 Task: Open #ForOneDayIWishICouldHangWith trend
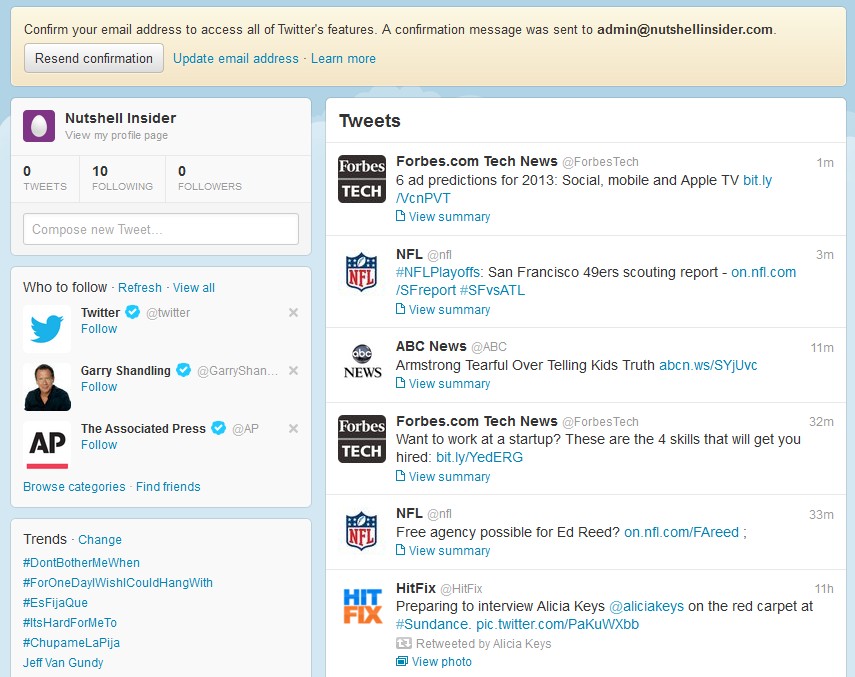point(118,583)
